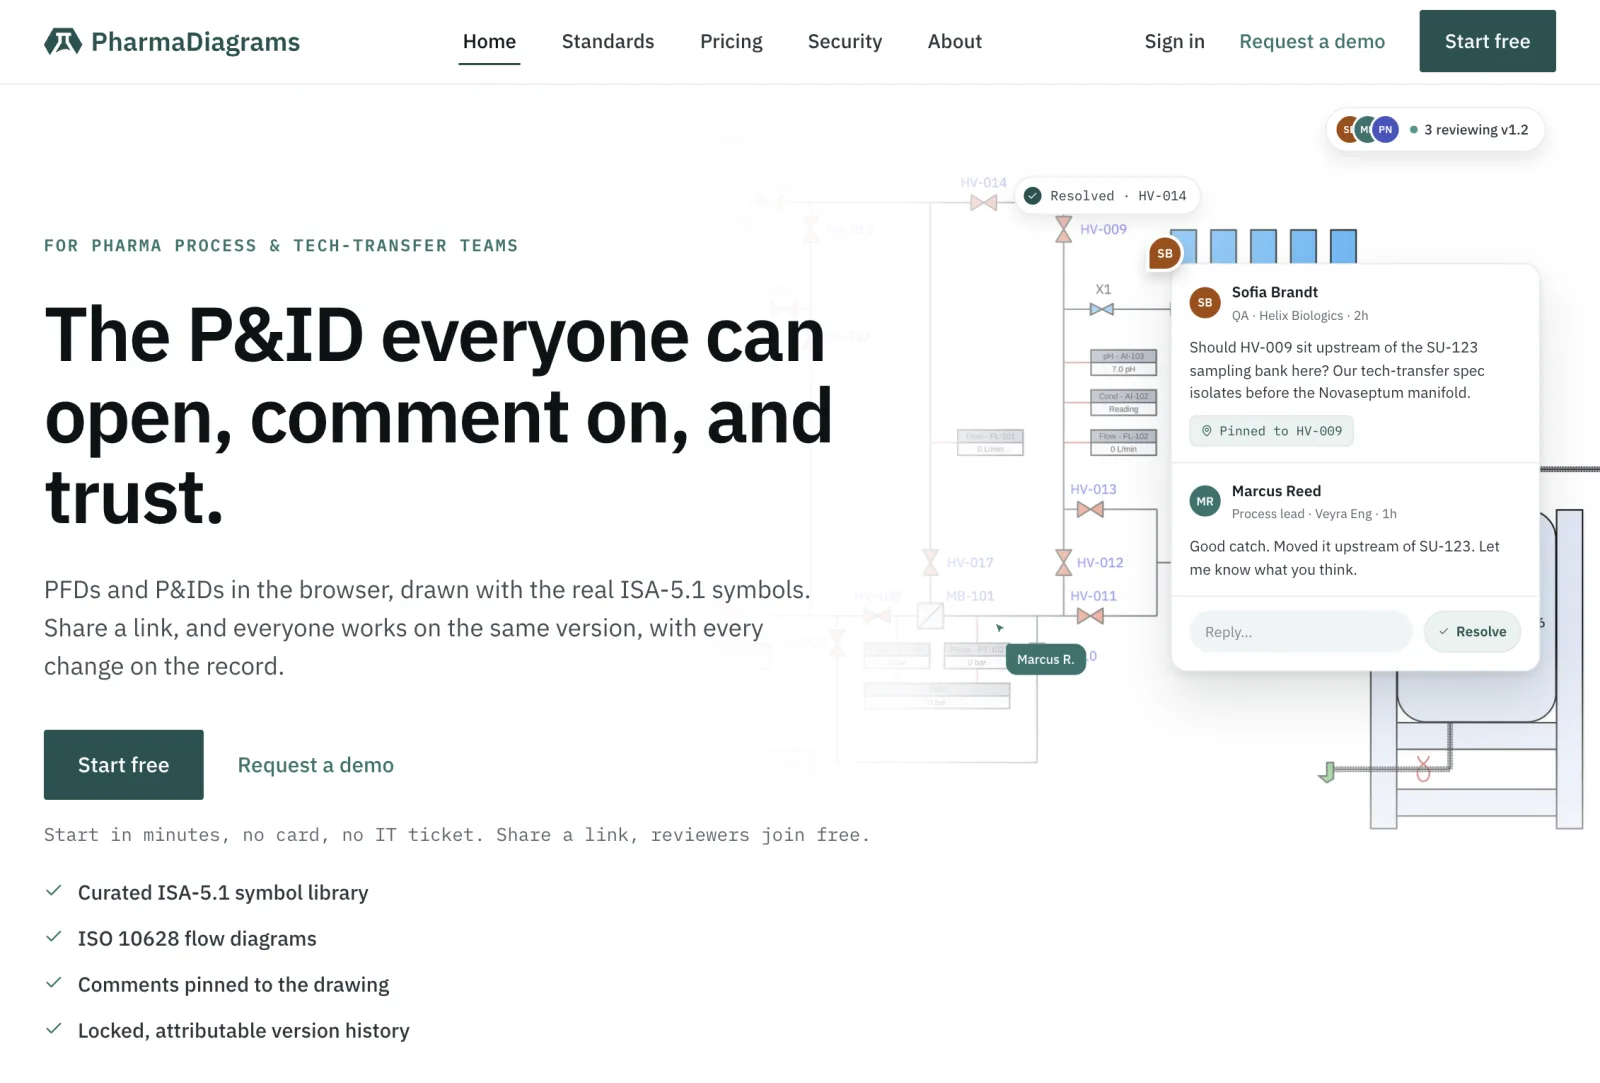Image resolution: width=1600 pixels, height=1083 pixels.
Task: Click the Marcus Reed name in thread
Action: click(x=1276, y=491)
